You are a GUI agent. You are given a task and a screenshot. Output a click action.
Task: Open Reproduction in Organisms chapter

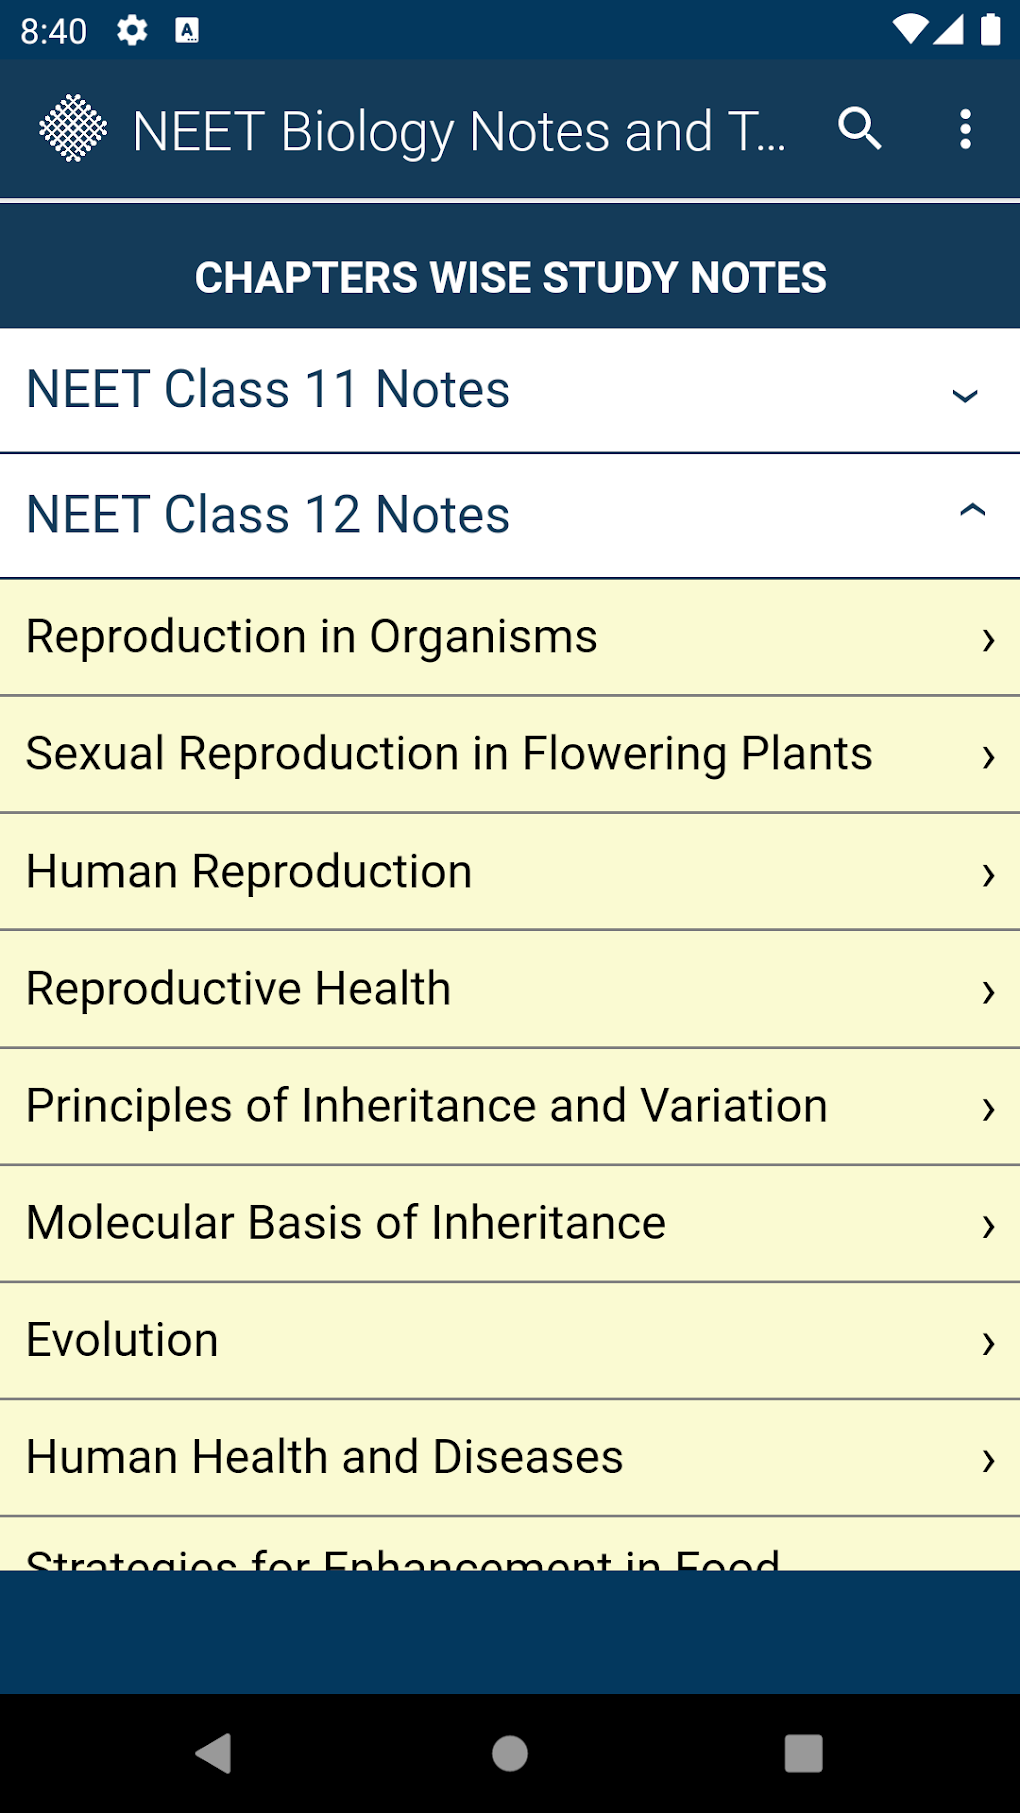(x=312, y=638)
